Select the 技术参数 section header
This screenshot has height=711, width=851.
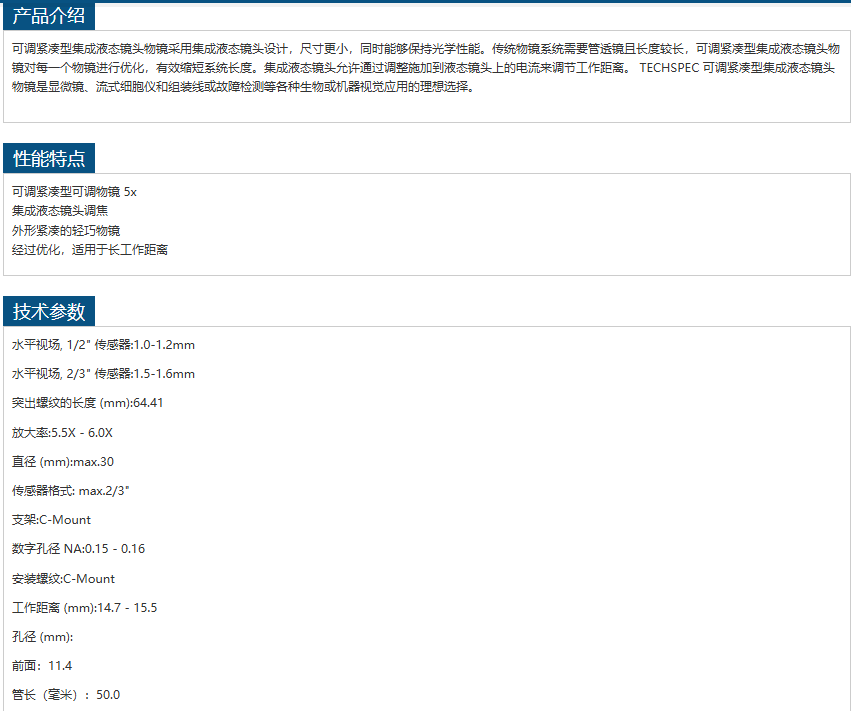[x=49, y=311]
